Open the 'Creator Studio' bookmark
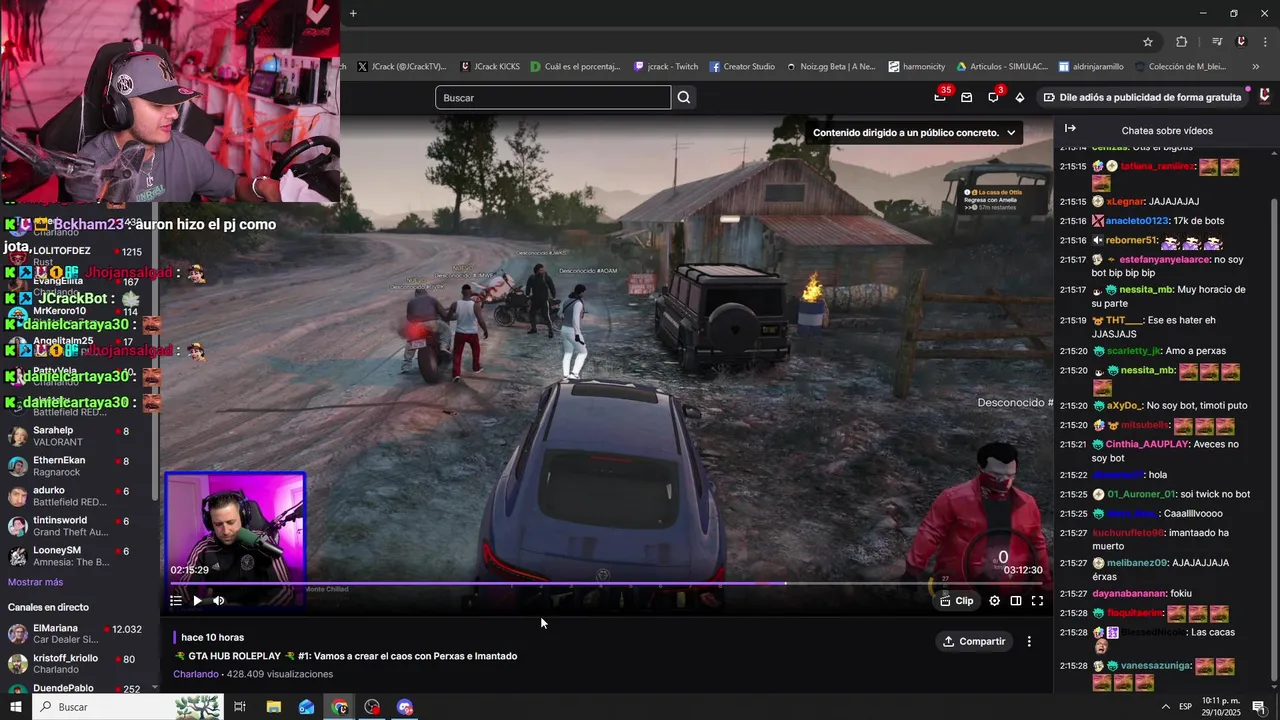The height and width of the screenshot is (720, 1280). coord(742,67)
